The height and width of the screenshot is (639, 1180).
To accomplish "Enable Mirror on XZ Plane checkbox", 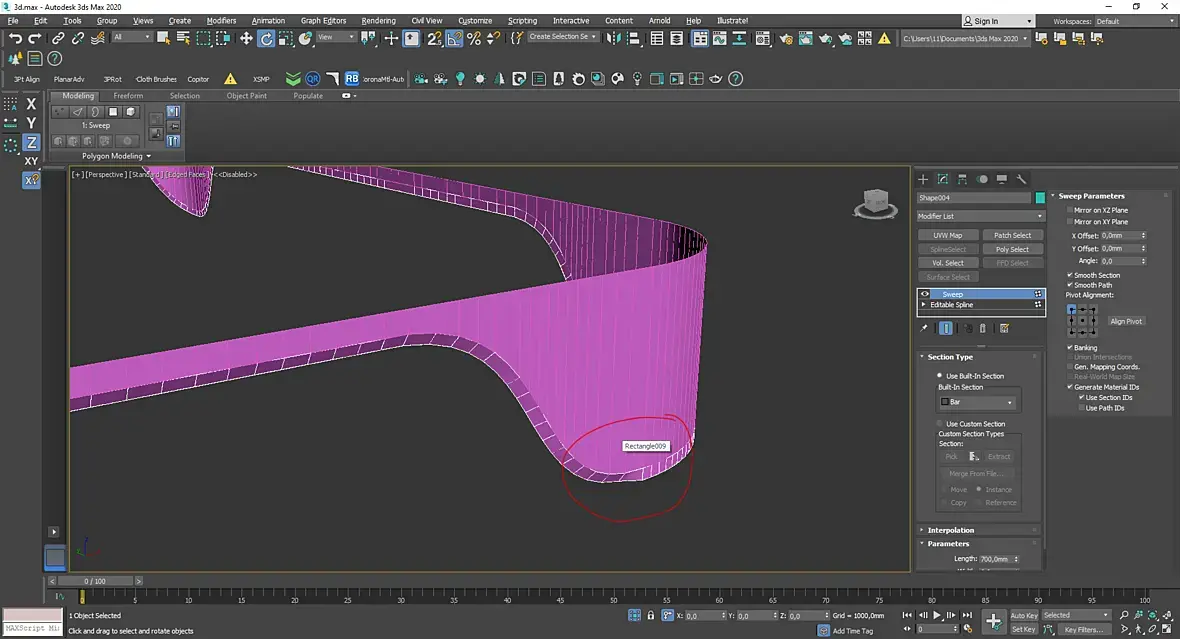I will [x=1070, y=211].
